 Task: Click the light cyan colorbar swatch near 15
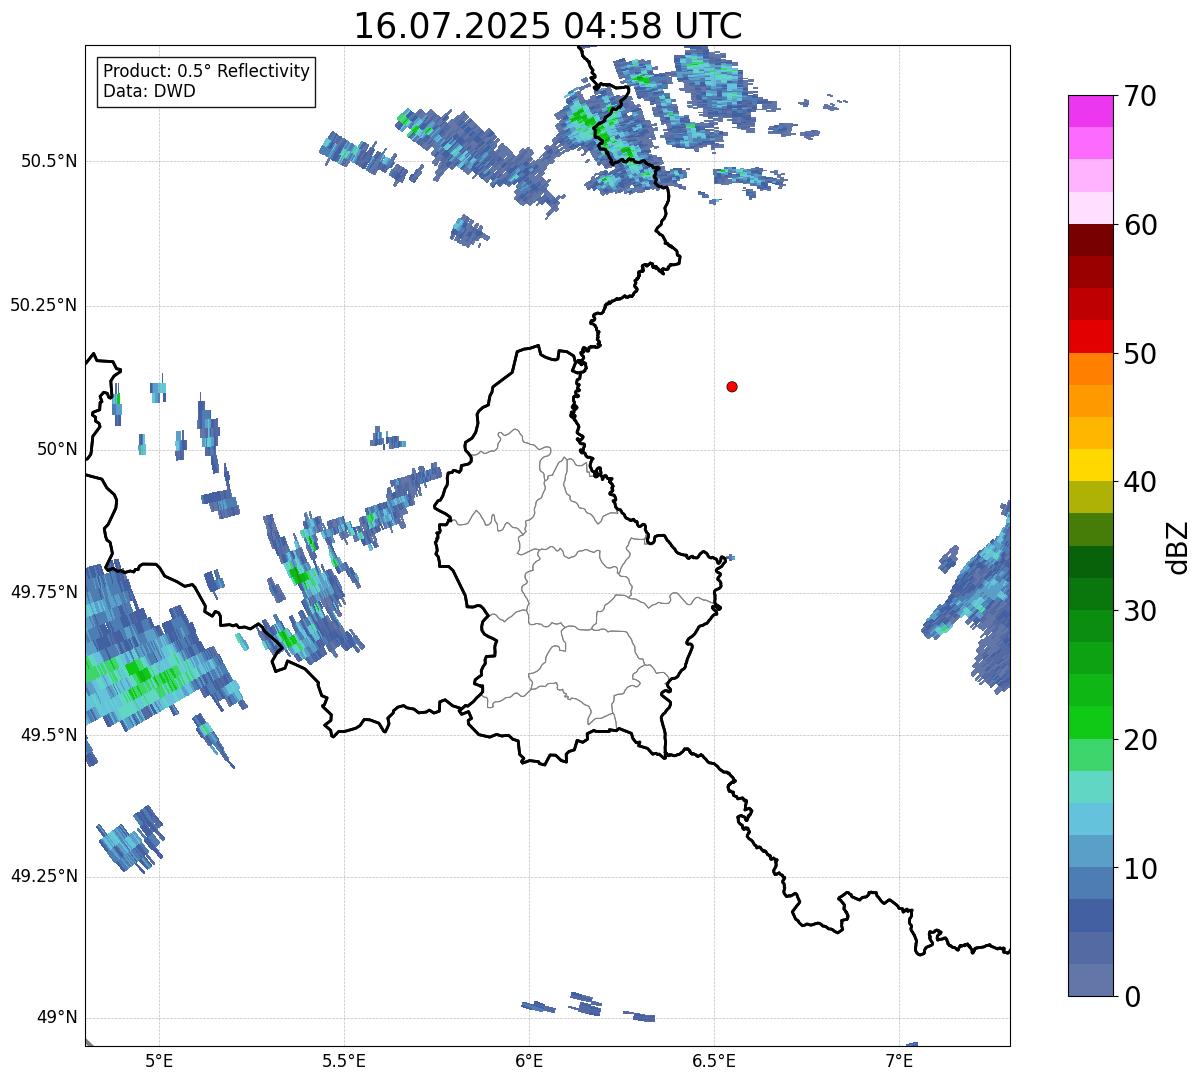(1091, 787)
